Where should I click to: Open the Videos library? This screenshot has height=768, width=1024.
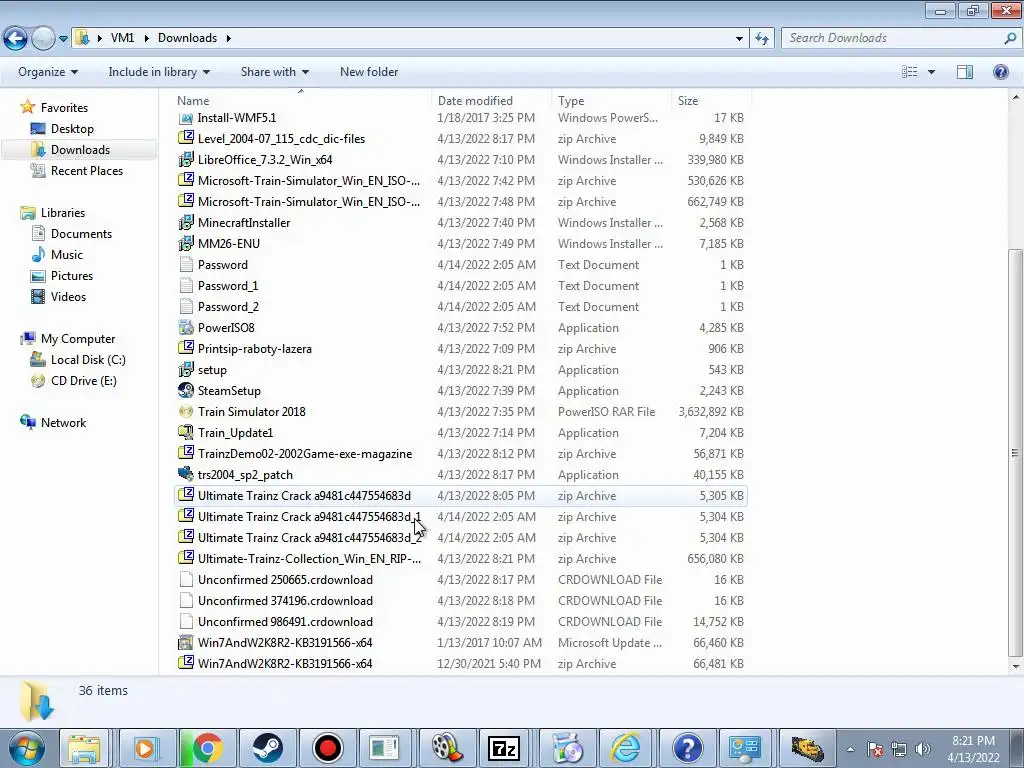pos(68,296)
